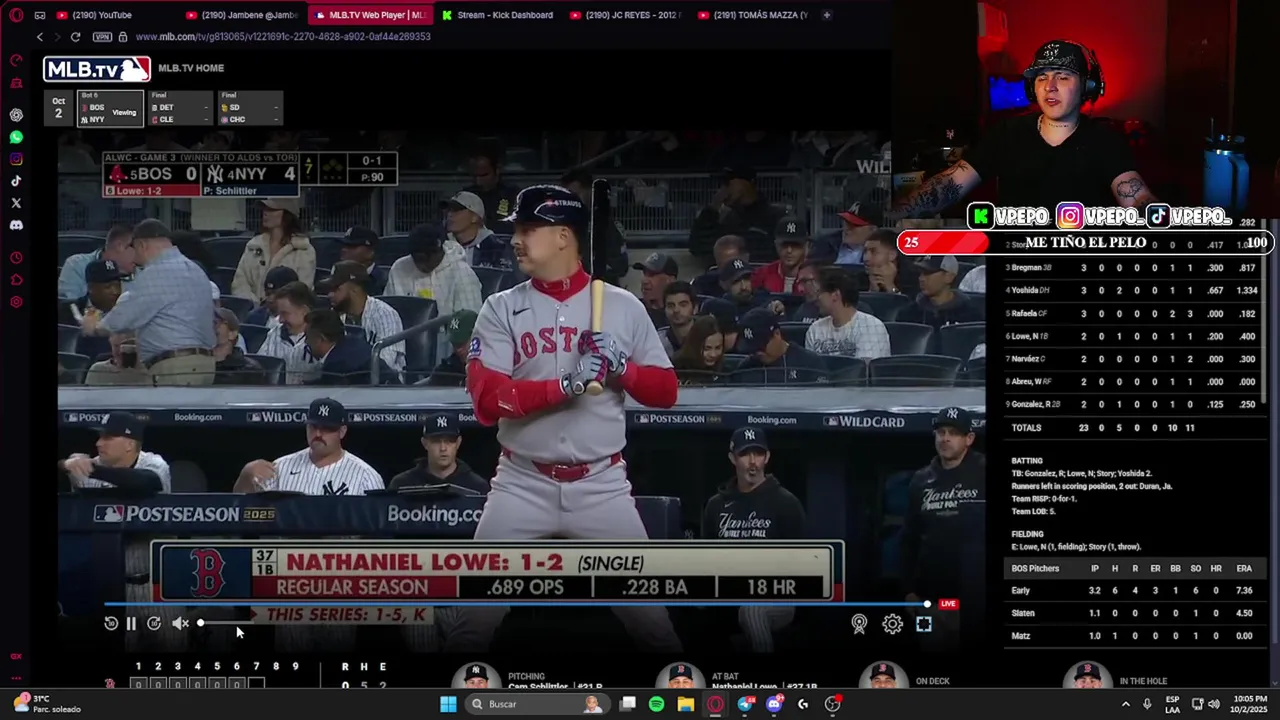Skip forward 10 seconds in the player
Viewport: 1280px width, 720px height.
154,623
